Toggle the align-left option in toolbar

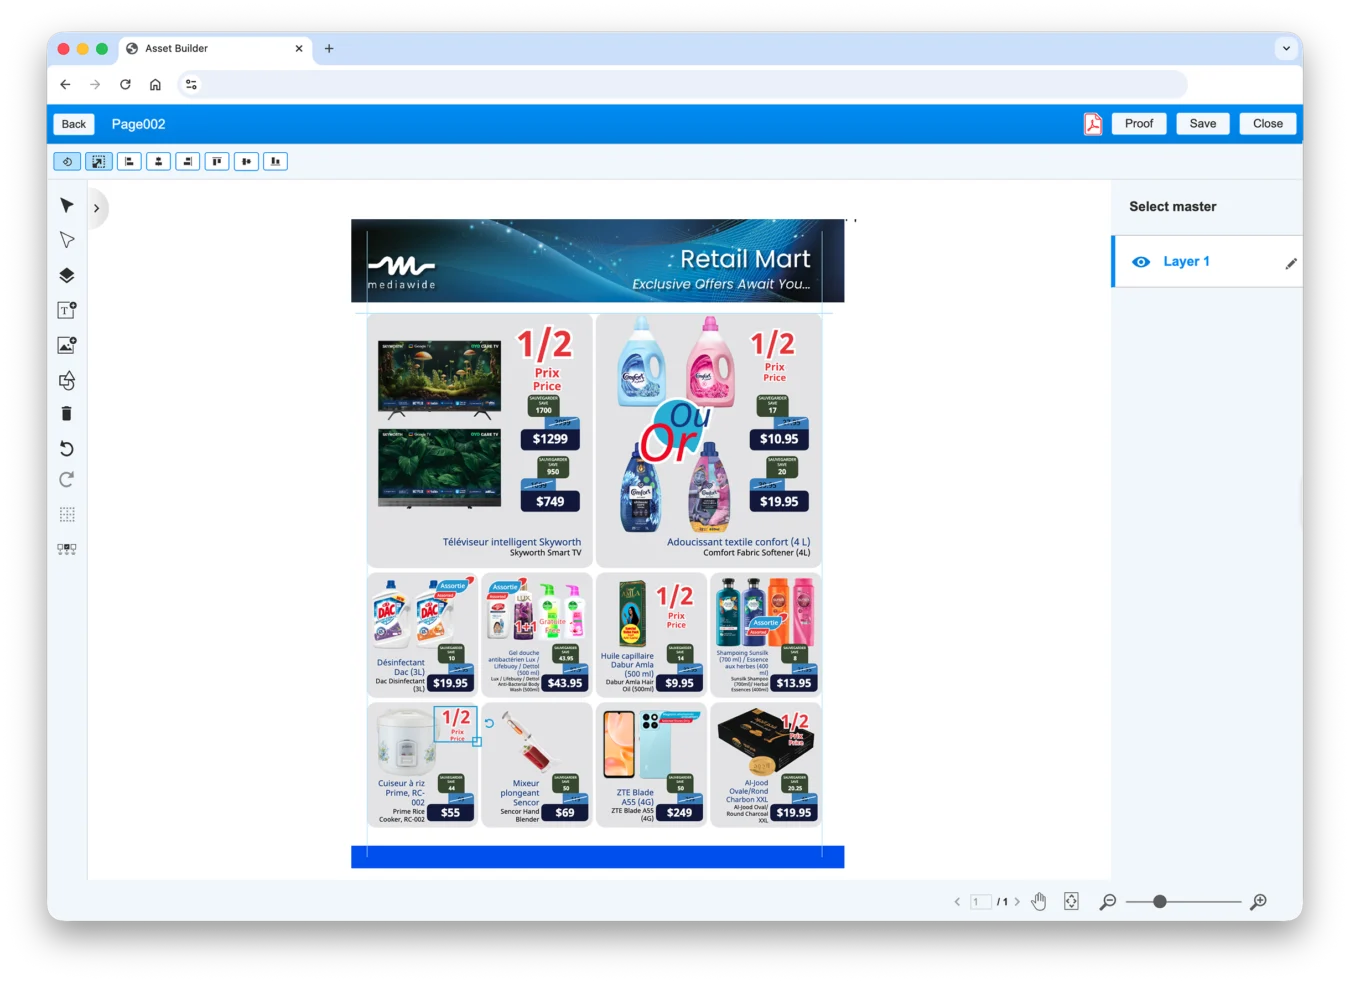click(129, 161)
